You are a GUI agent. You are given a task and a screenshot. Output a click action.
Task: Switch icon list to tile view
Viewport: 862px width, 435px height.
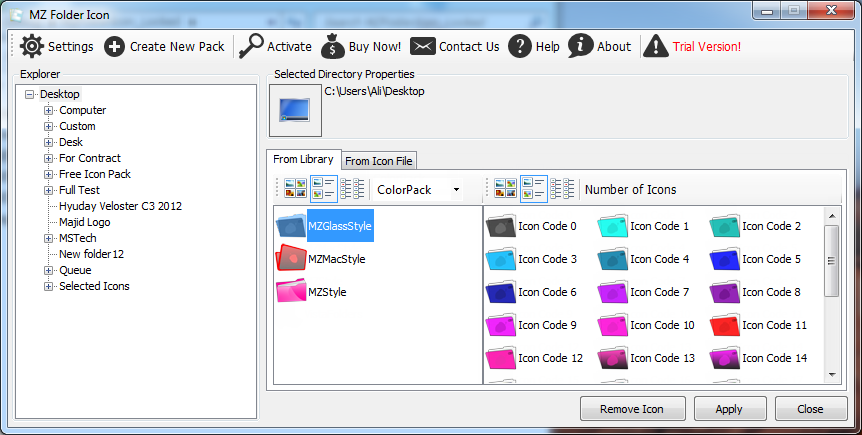[534, 189]
